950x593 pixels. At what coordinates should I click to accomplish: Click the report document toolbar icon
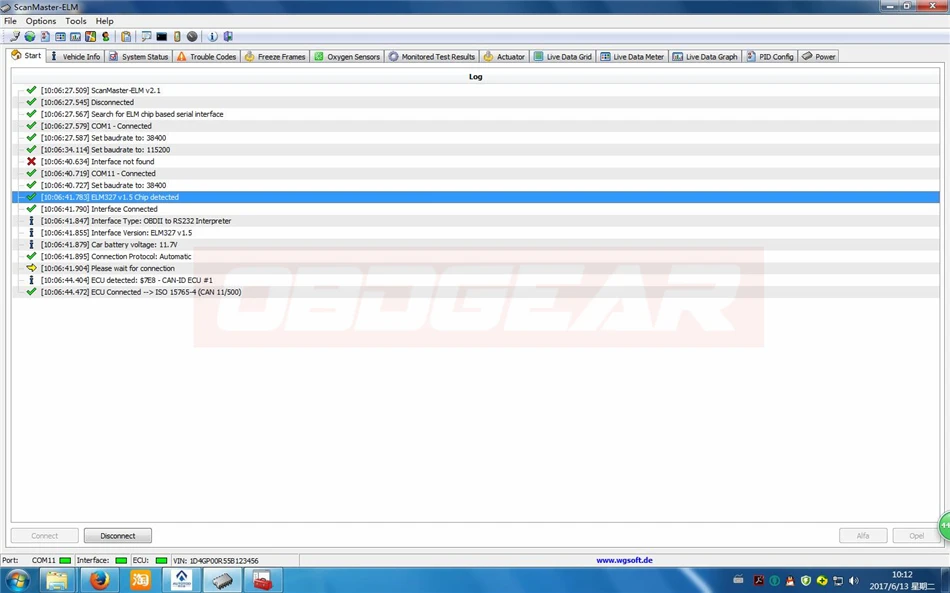point(45,36)
